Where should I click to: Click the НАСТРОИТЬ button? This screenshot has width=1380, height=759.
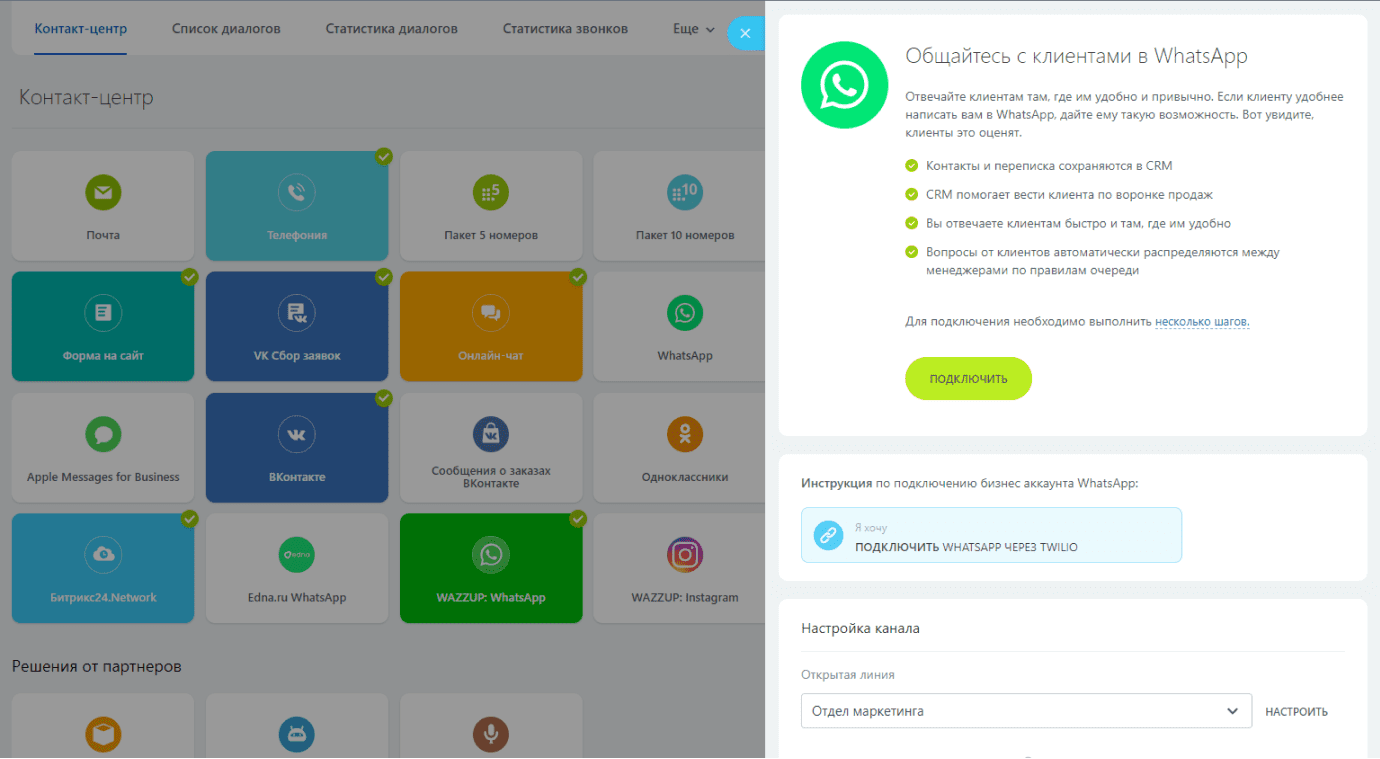(1296, 712)
